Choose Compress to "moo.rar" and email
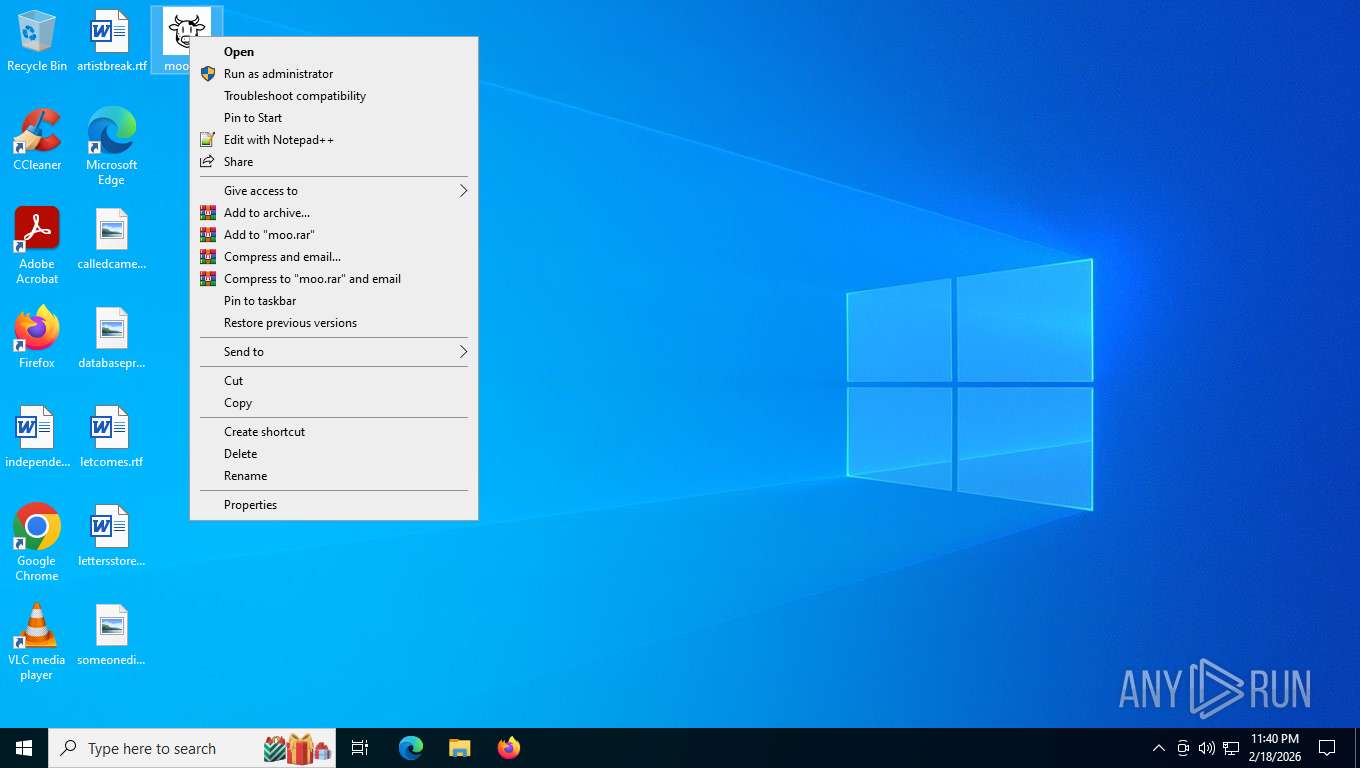The height and width of the screenshot is (768, 1360). tap(334, 279)
